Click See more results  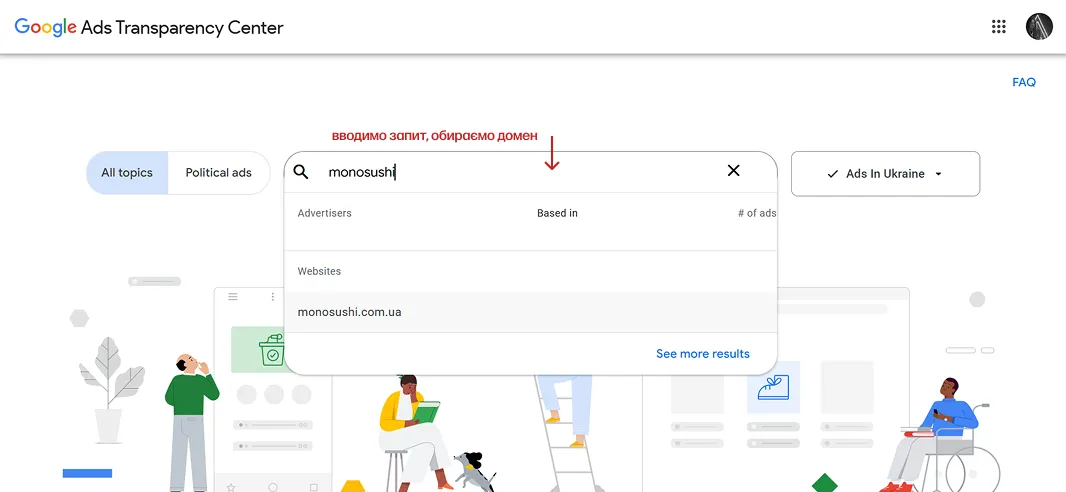702,353
